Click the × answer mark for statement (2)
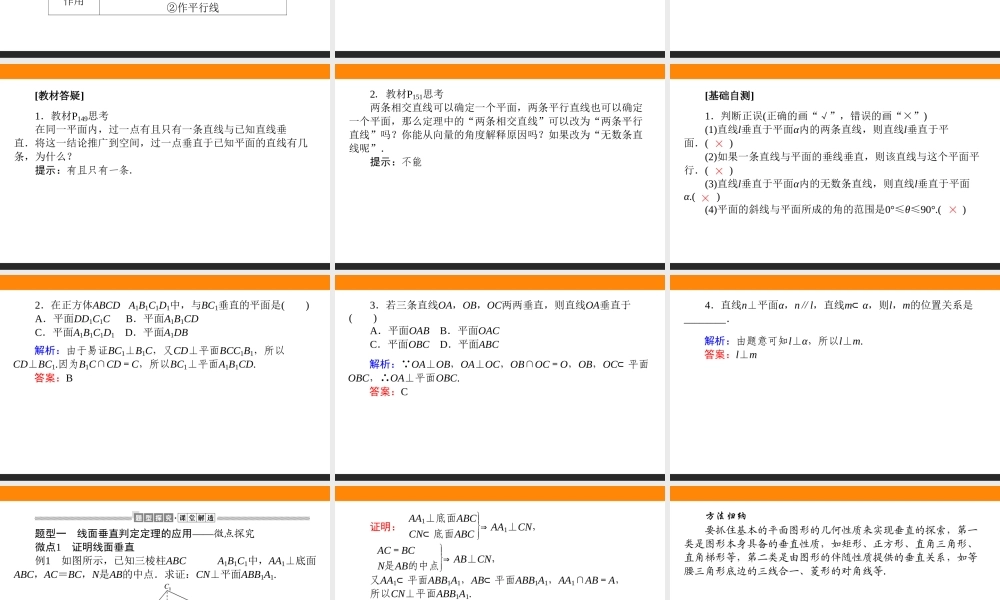Viewport: 1000px width, 600px height. tap(719, 171)
